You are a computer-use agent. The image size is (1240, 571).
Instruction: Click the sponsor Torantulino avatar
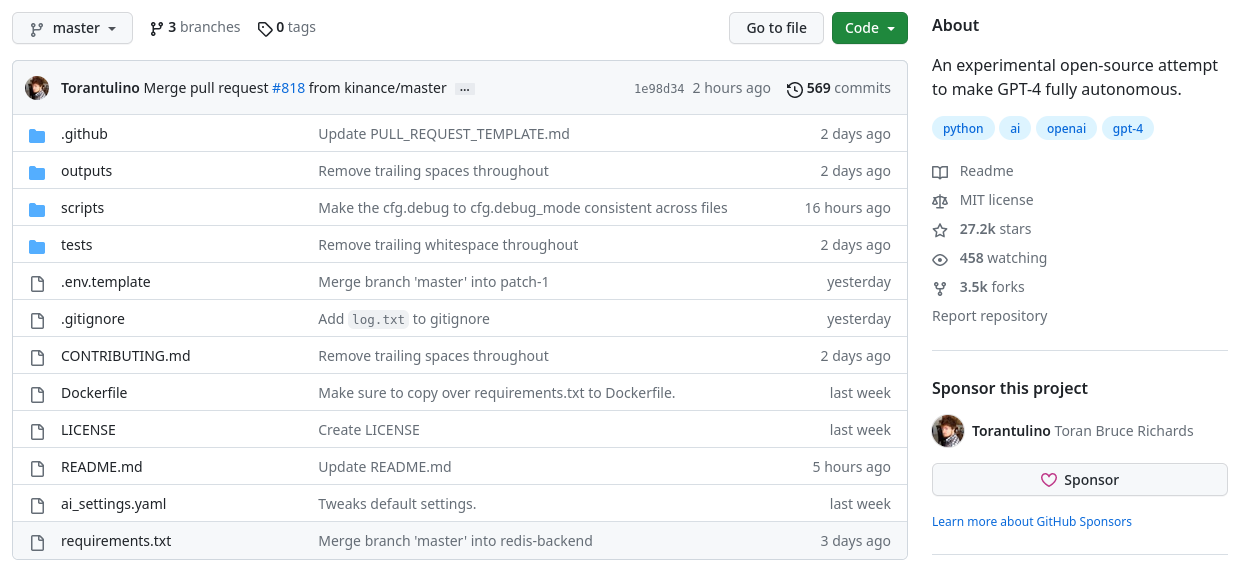(948, 431)
